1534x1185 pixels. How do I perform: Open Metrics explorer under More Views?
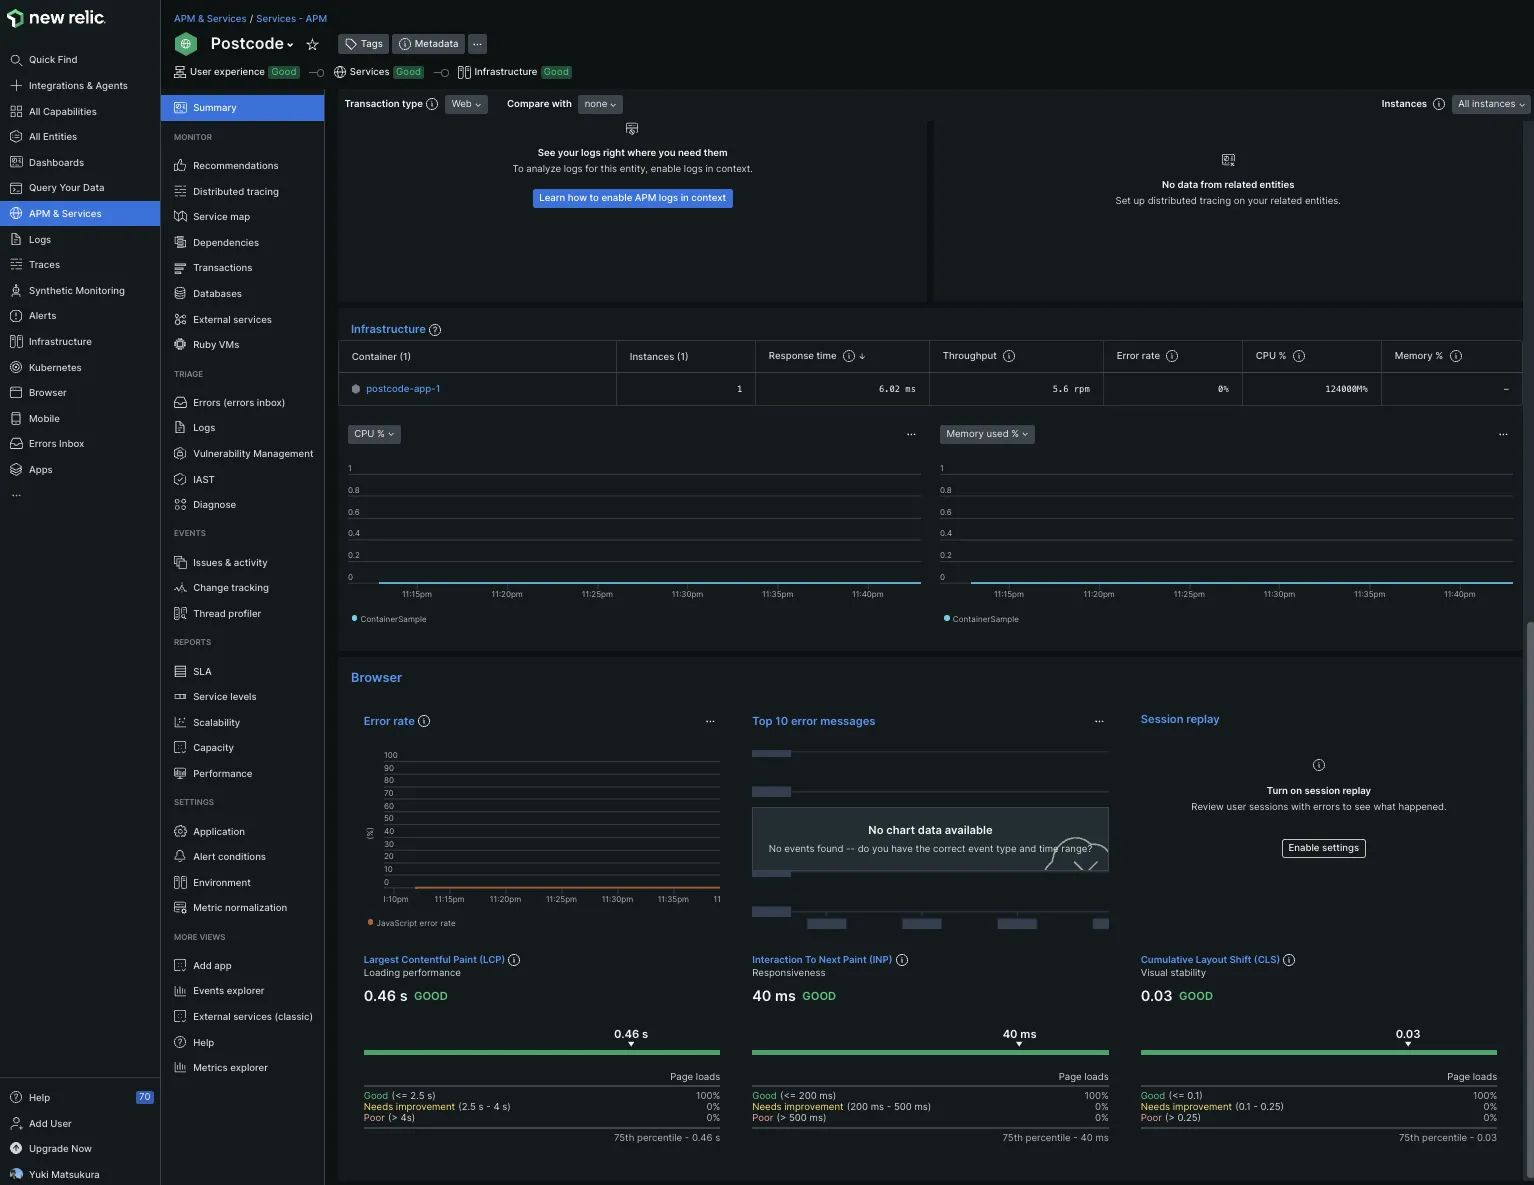(230, 1068)
